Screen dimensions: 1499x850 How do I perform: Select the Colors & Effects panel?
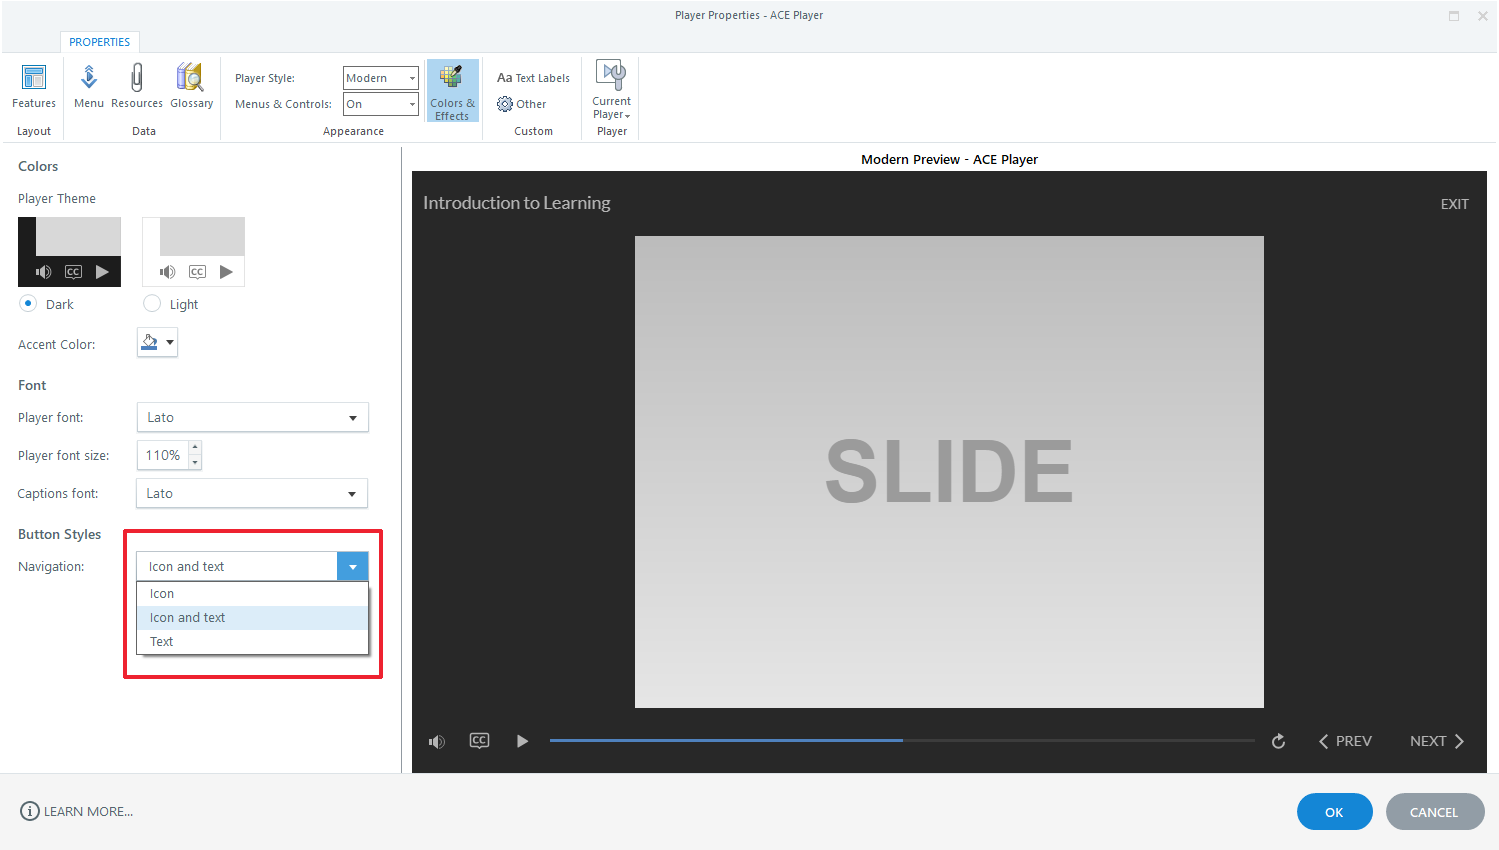click(x=452, y=88)
